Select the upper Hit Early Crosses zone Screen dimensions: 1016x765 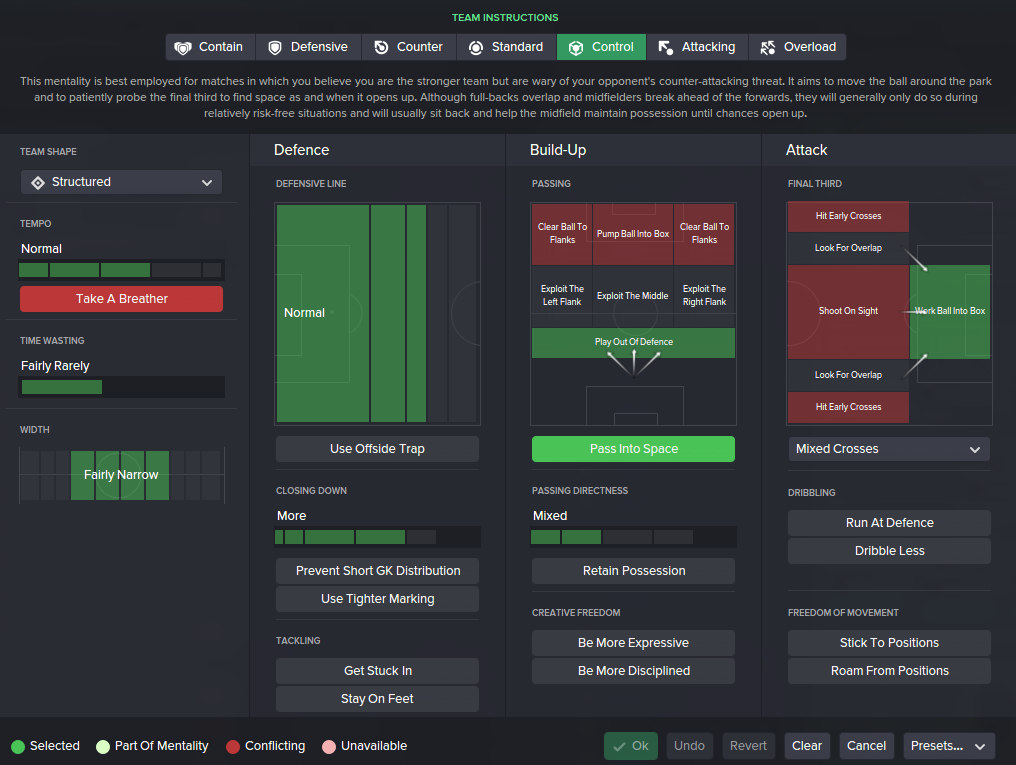[848, 216]
